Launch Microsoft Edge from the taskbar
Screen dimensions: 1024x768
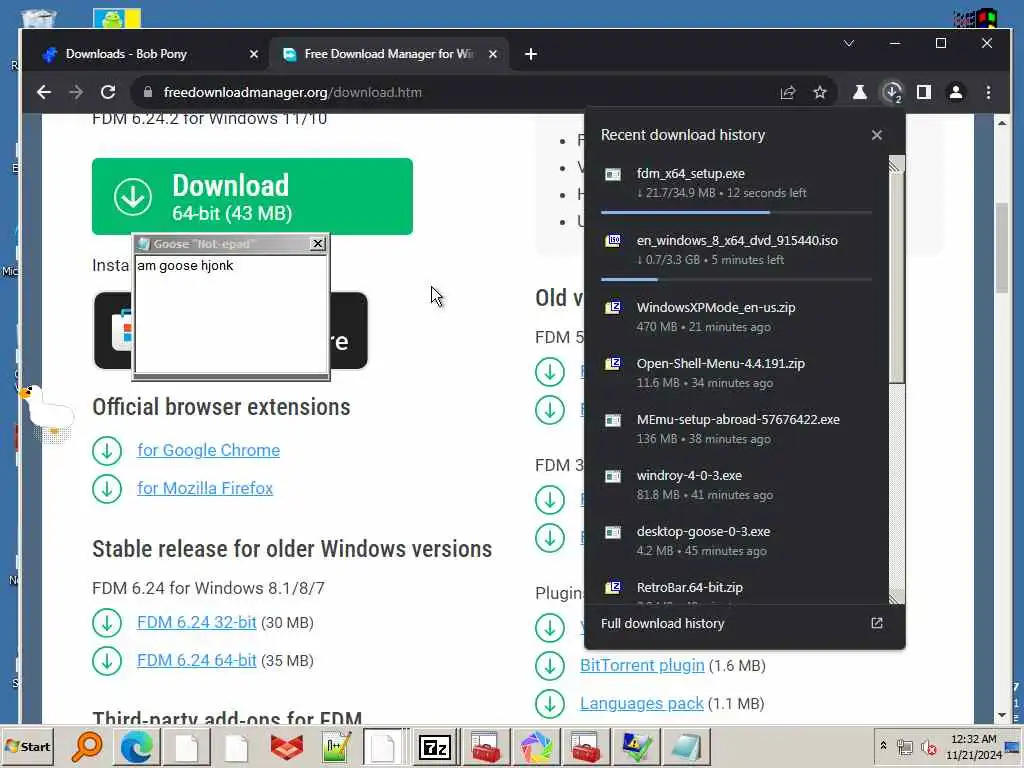pos(136,746)
